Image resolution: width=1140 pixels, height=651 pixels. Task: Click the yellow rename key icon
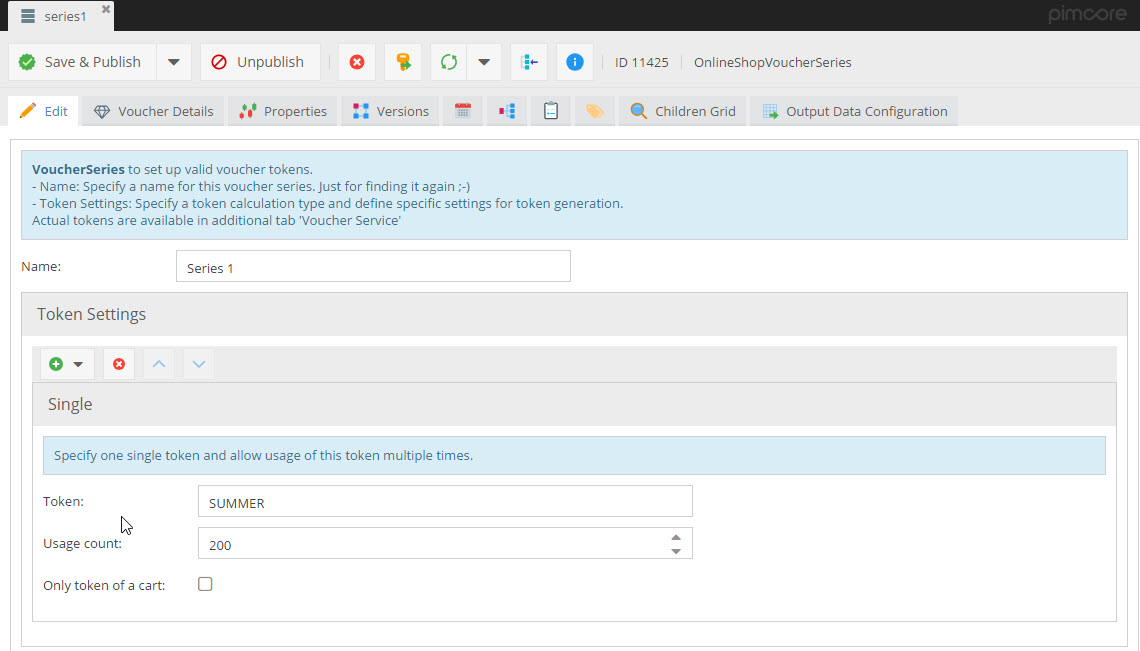[x=403, y=62]
